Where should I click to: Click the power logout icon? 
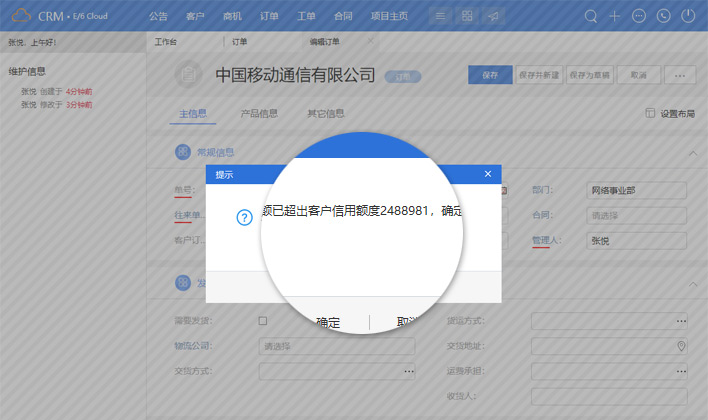click(x=688, y=16)
